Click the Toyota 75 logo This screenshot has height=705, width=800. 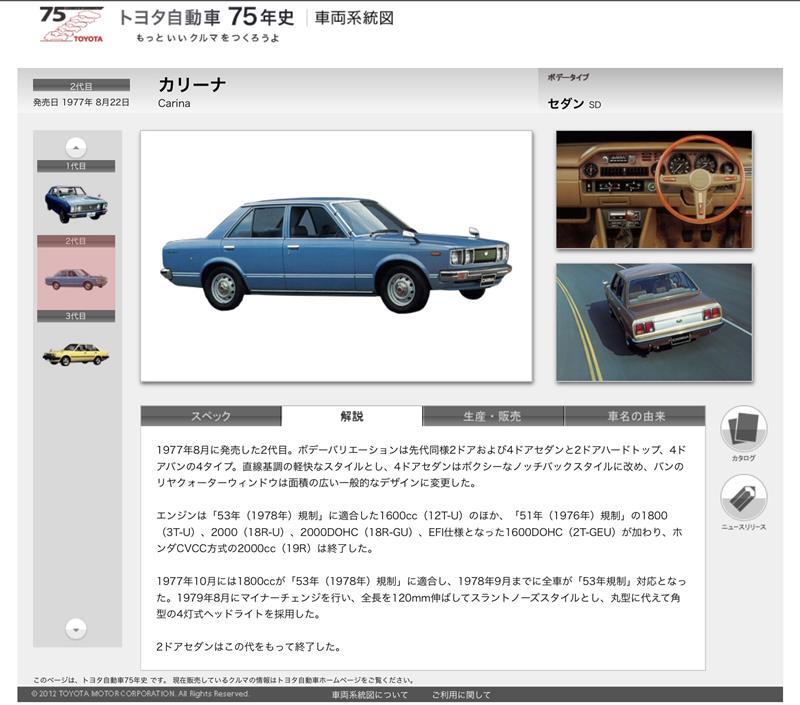(x=72, y=24)
